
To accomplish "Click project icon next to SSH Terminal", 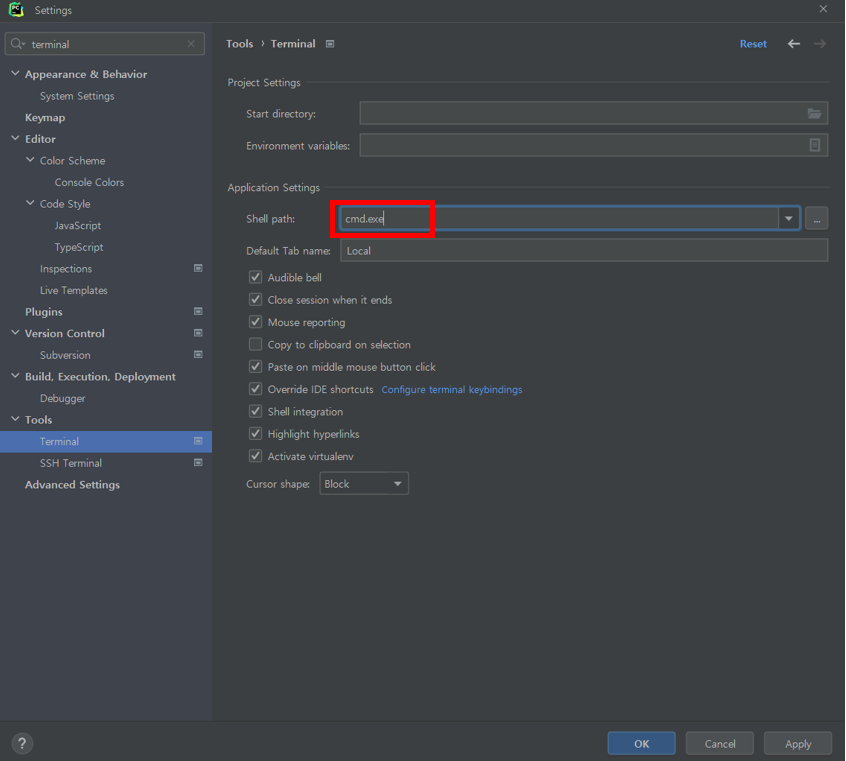I will 198,463.
